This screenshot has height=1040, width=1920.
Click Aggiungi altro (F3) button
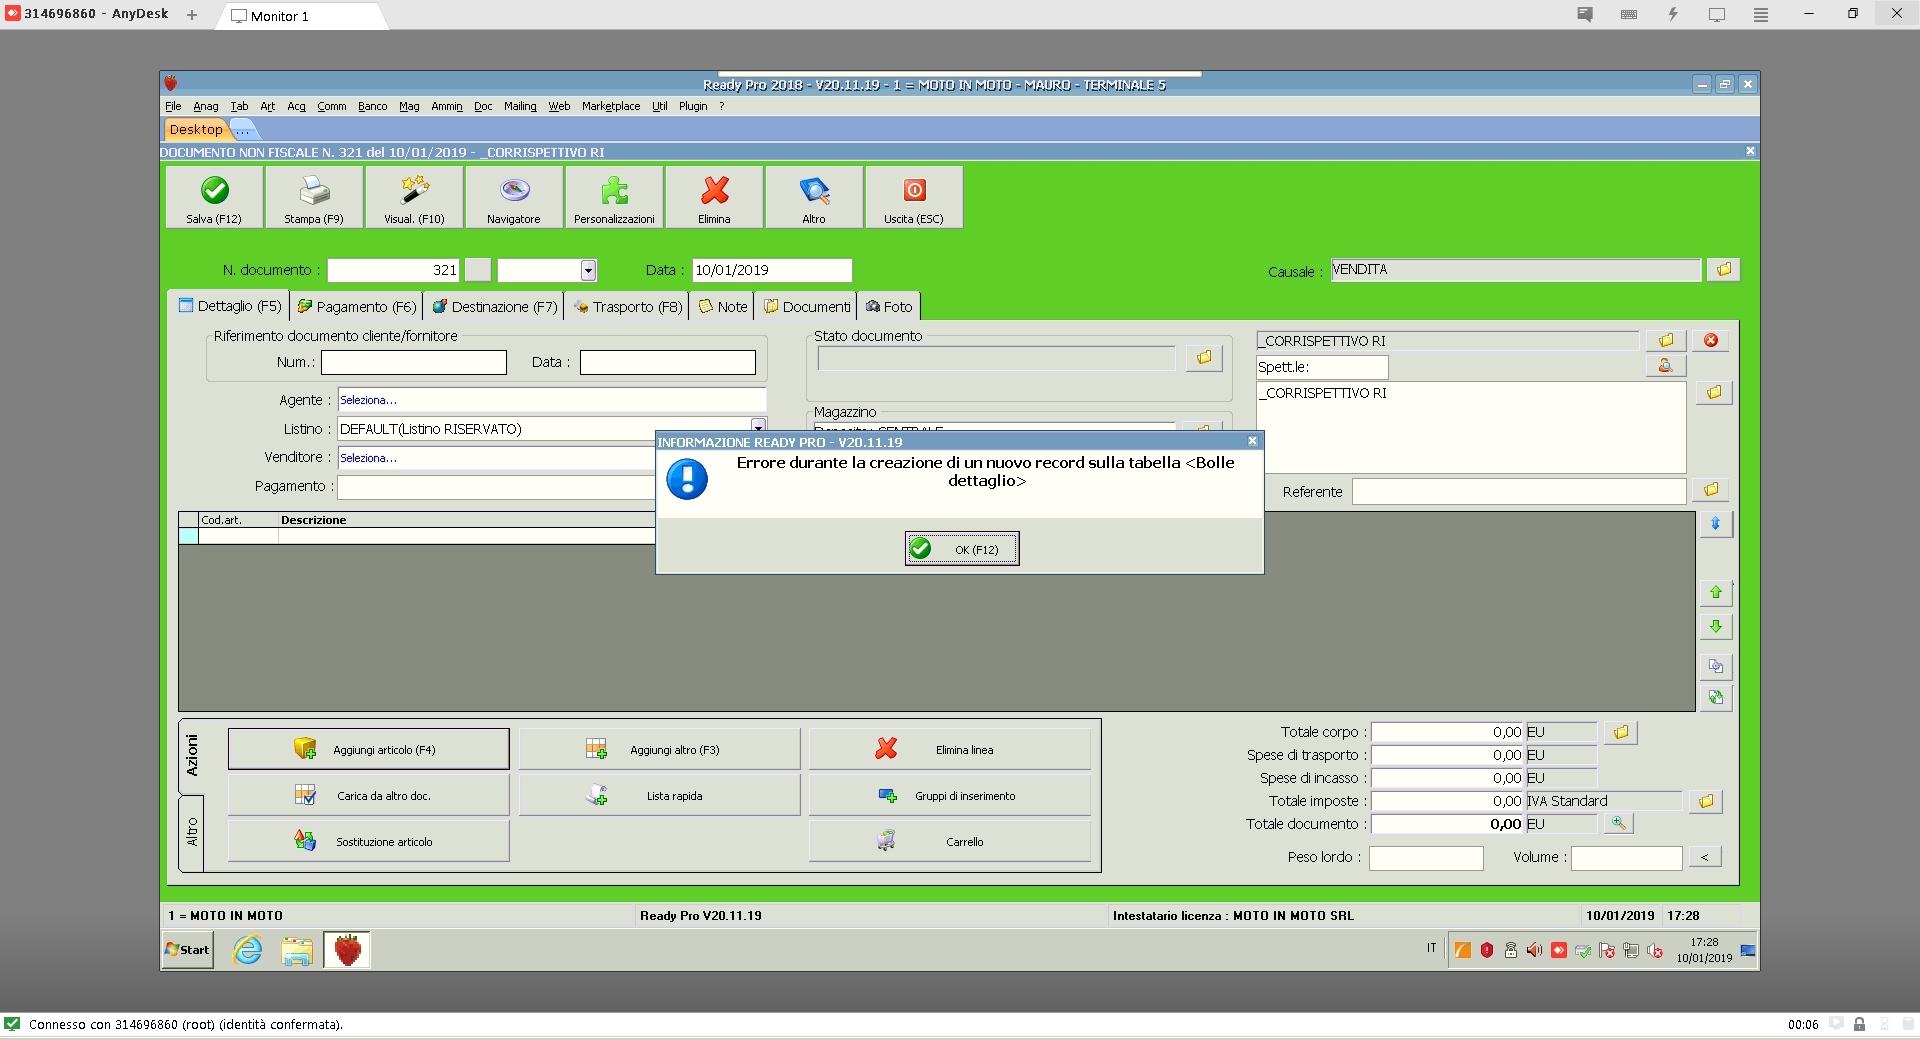(x=659, y=749)
